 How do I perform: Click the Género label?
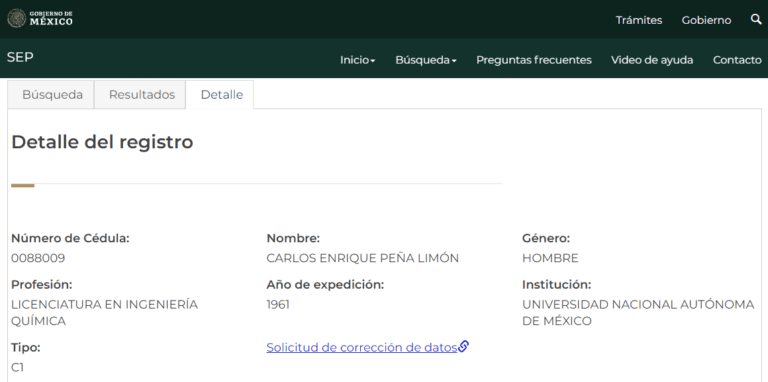tap(546, 239)
